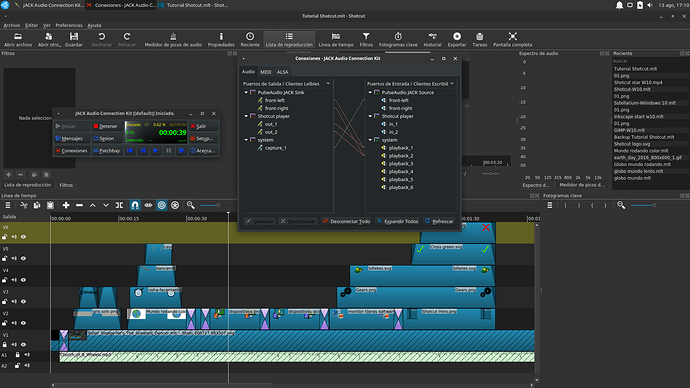Adjust the Fotogramas clave zoom slider
The image size is (690, 388).
point(643,205)
